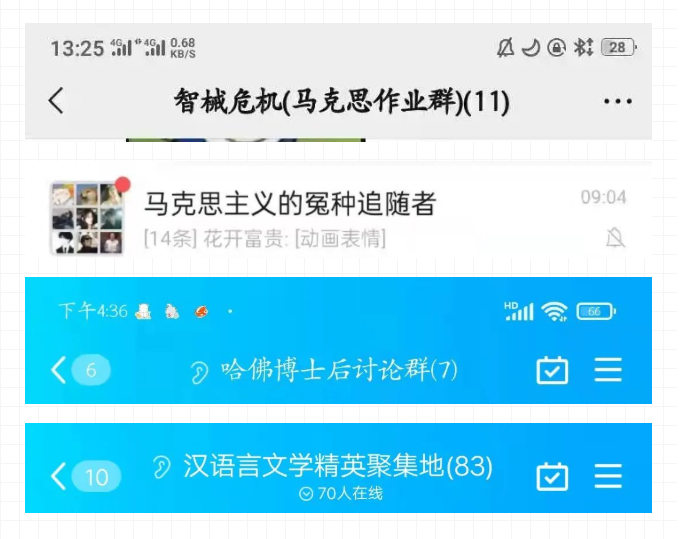The width and height of the screenshot is (692, 539).
Task: Tap the ear icon beside 汉语言文学精英聚集地
Action: tap(162, 467)
